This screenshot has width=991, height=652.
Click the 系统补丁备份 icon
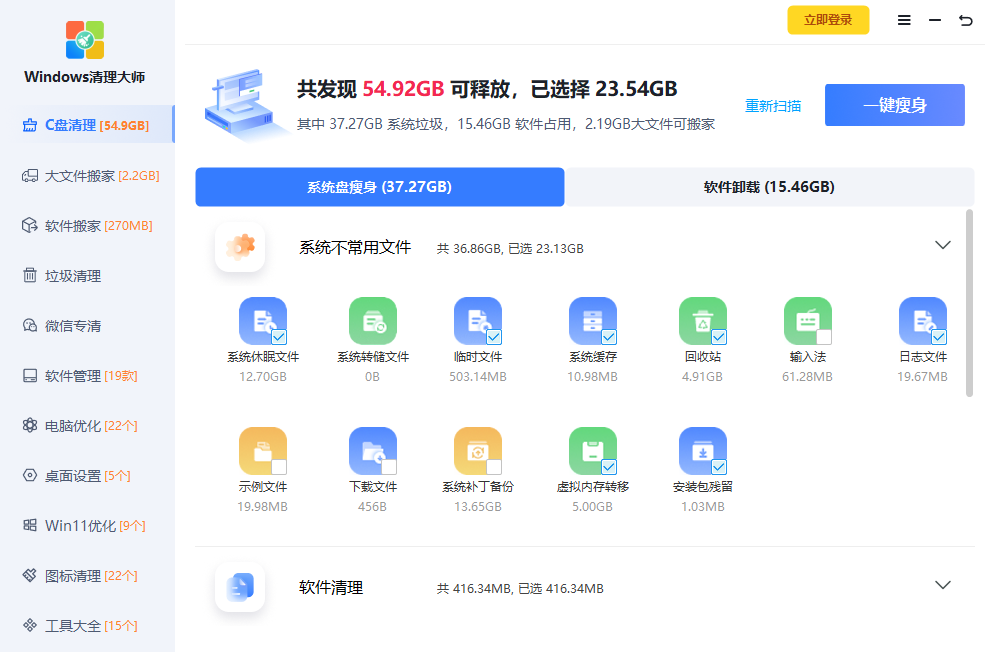tap(476, 451)
